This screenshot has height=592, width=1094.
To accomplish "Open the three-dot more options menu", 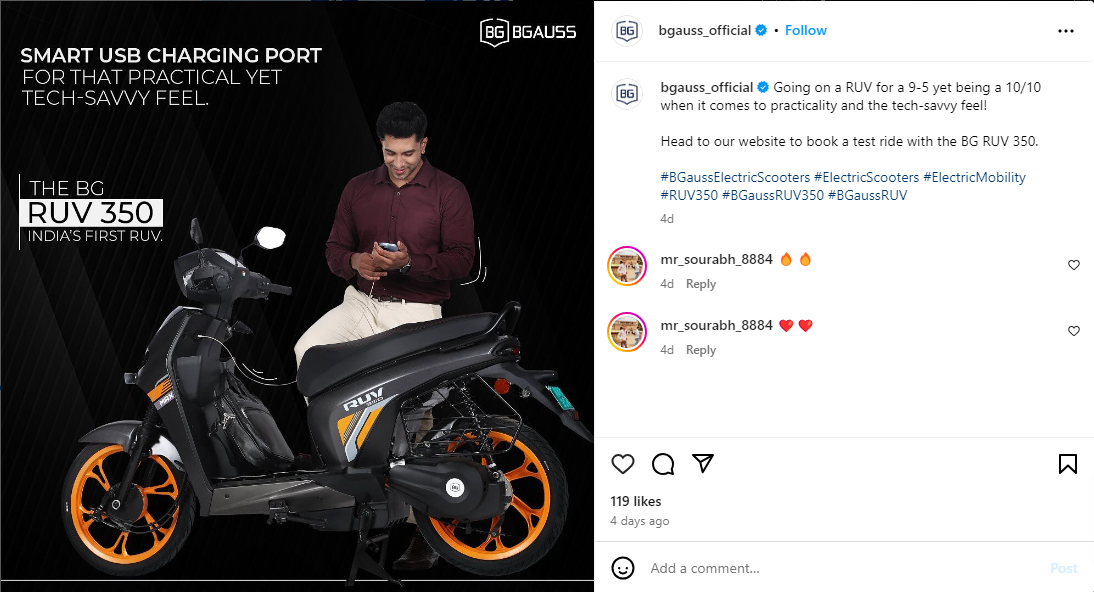I will point(1065,31).
